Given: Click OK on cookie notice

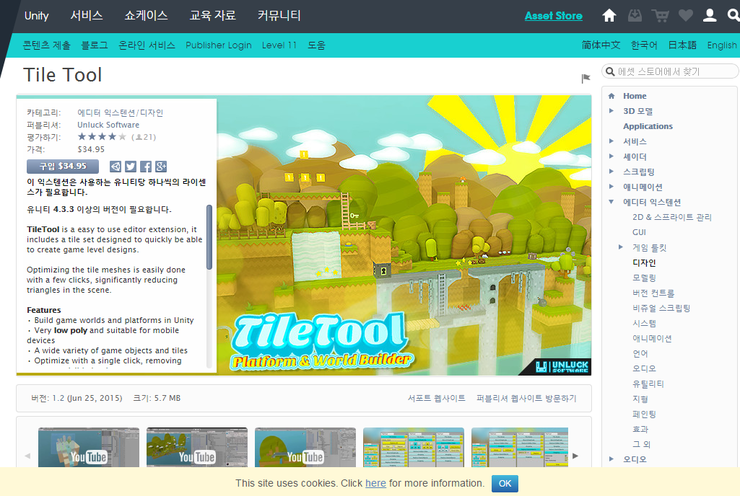Looking at the screenshot, I should pos(505,483).
